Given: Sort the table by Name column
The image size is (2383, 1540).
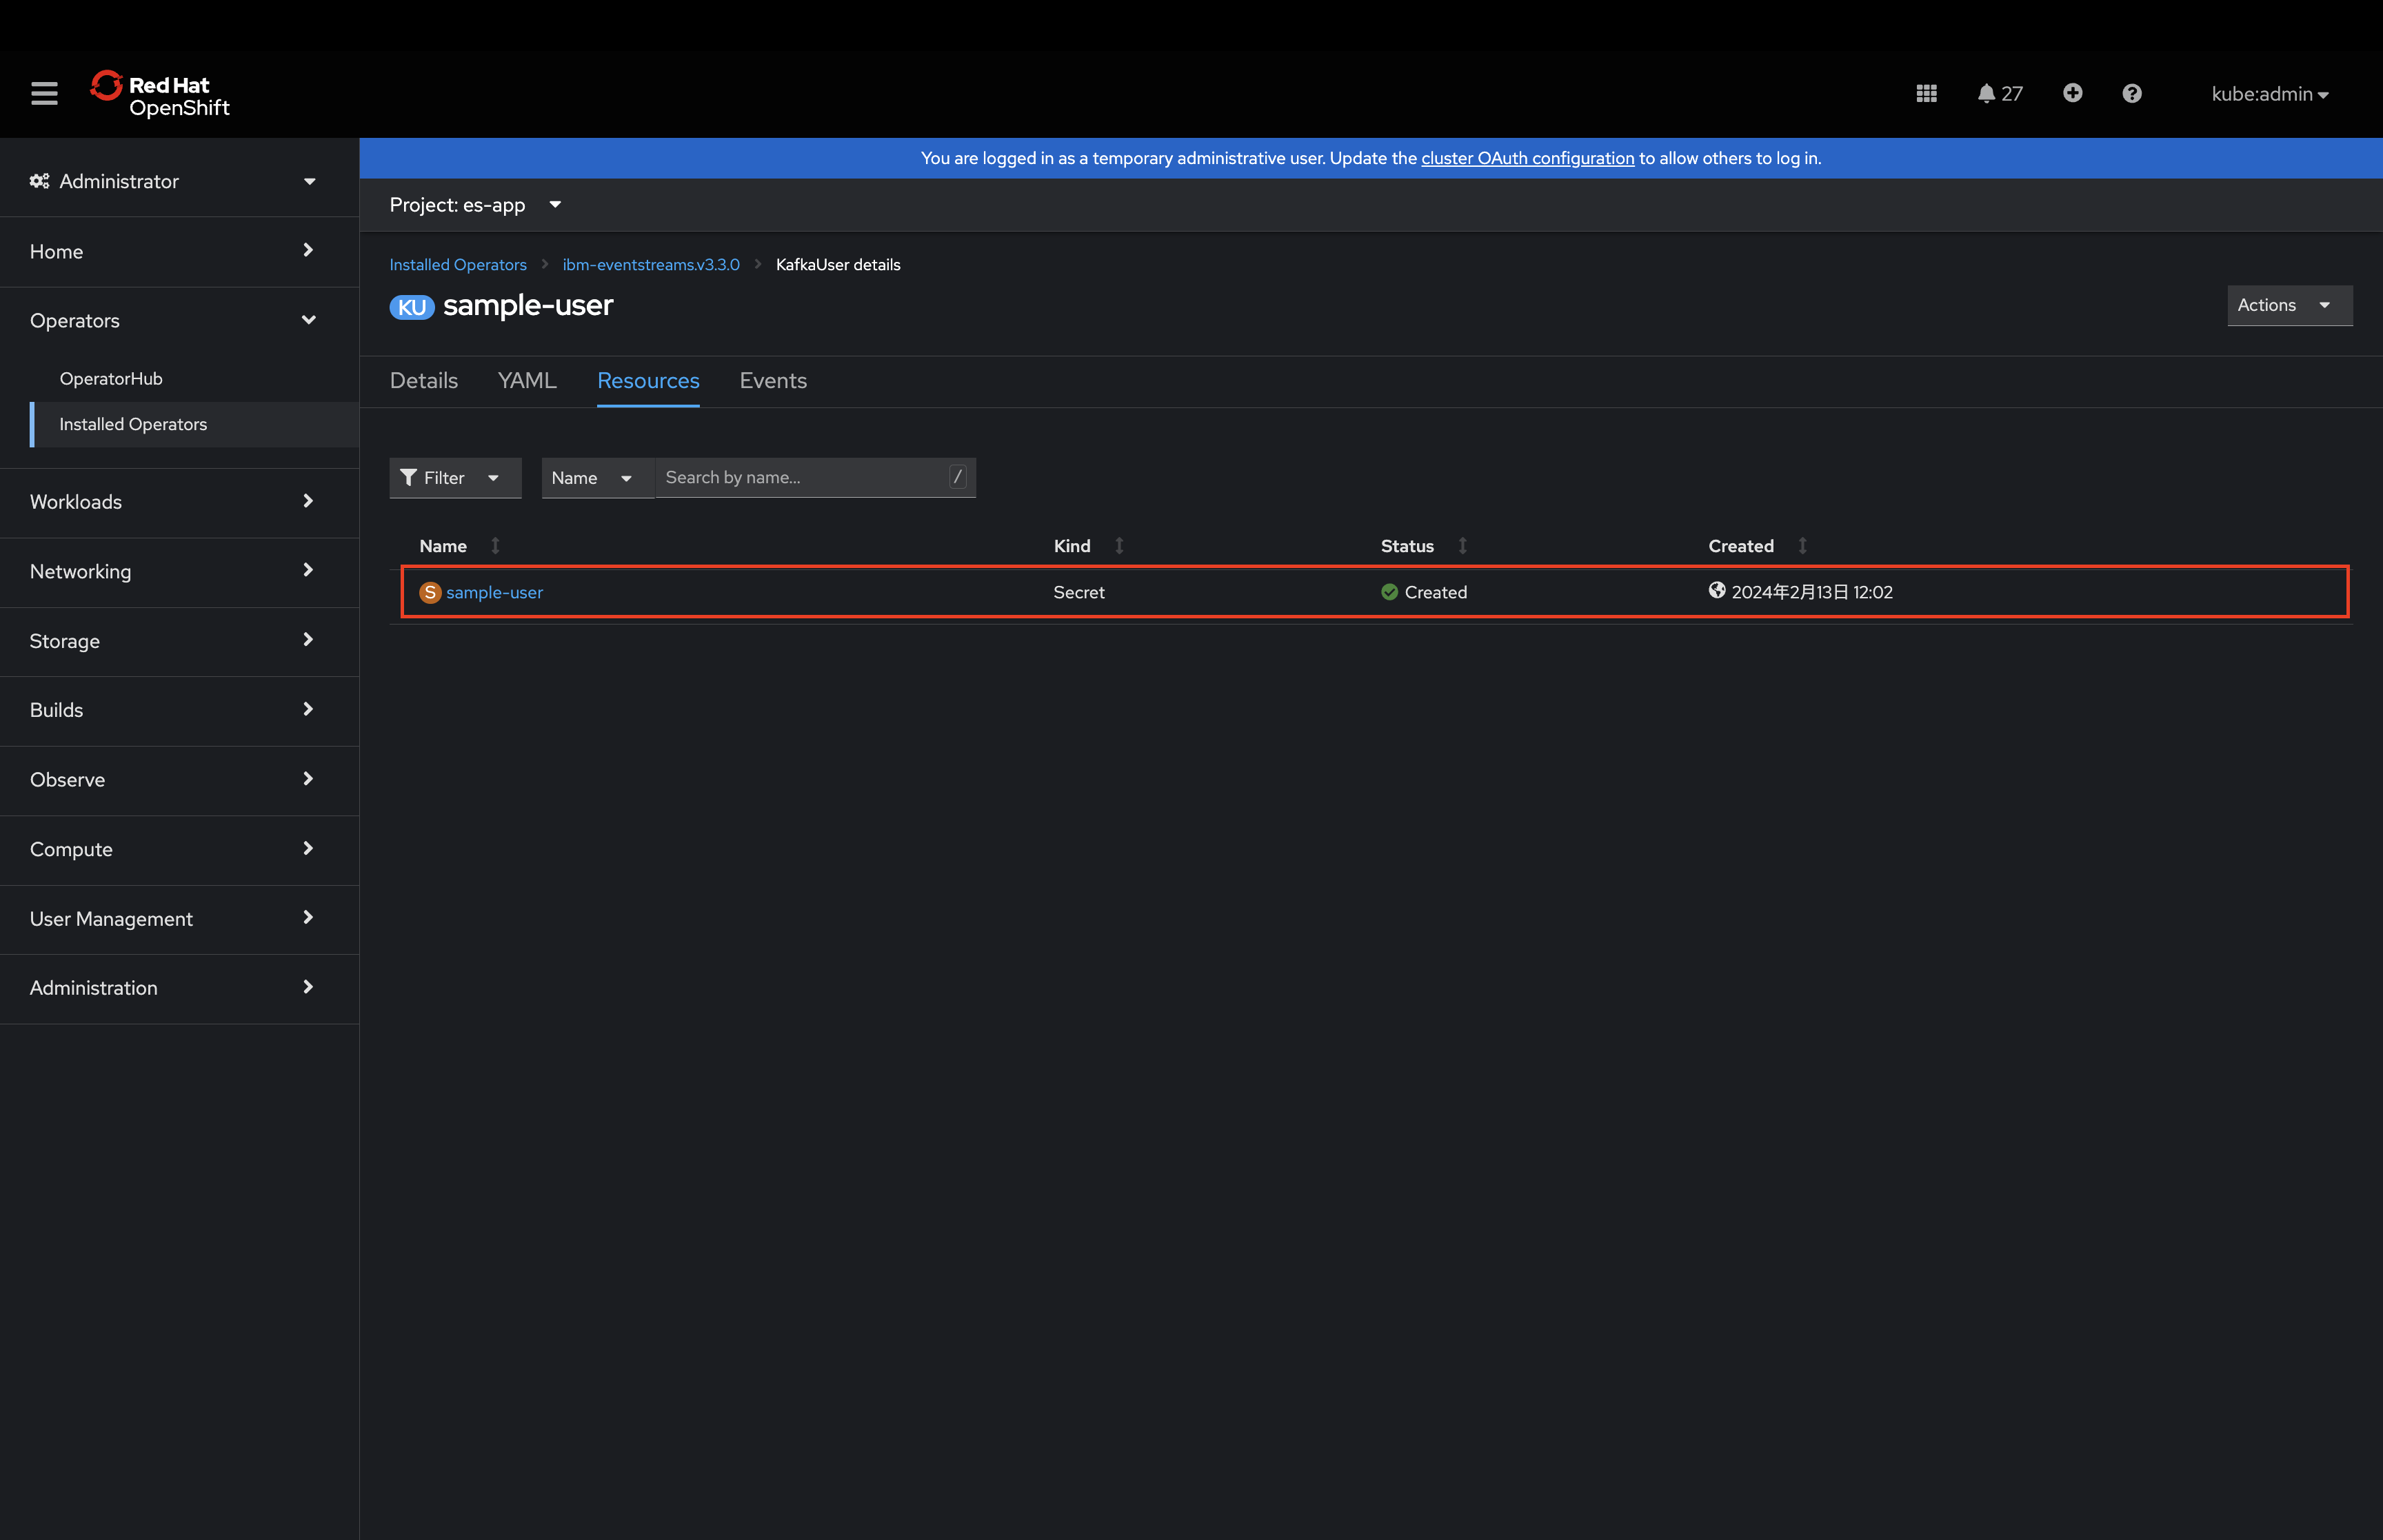Looking at the screenshot, I should tap(443, 546).
